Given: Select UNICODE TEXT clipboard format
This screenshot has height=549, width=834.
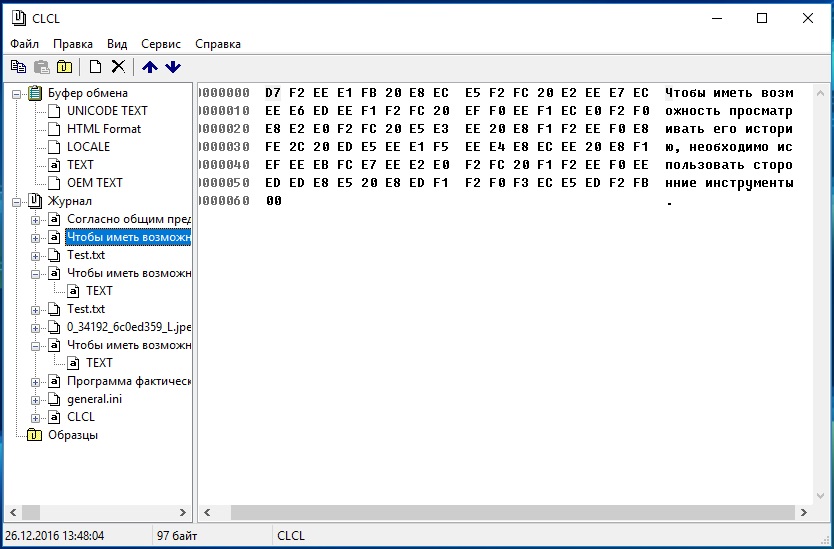Looking at the screenshot, I should pos(107,111).
